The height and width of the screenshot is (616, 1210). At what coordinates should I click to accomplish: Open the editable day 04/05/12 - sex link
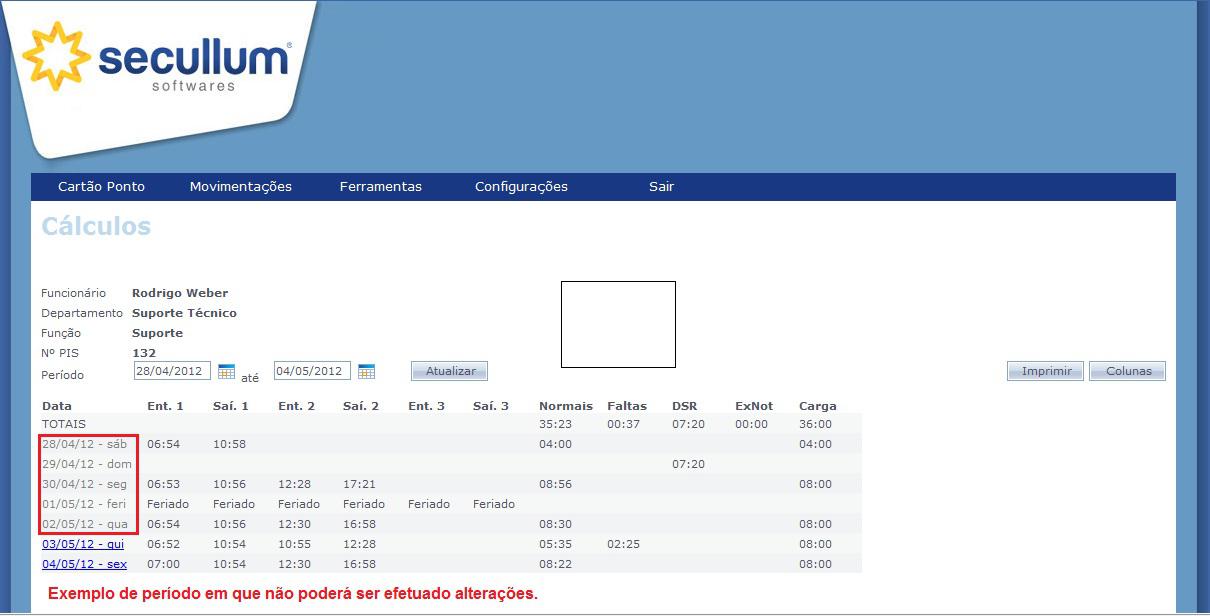[83, 564]
